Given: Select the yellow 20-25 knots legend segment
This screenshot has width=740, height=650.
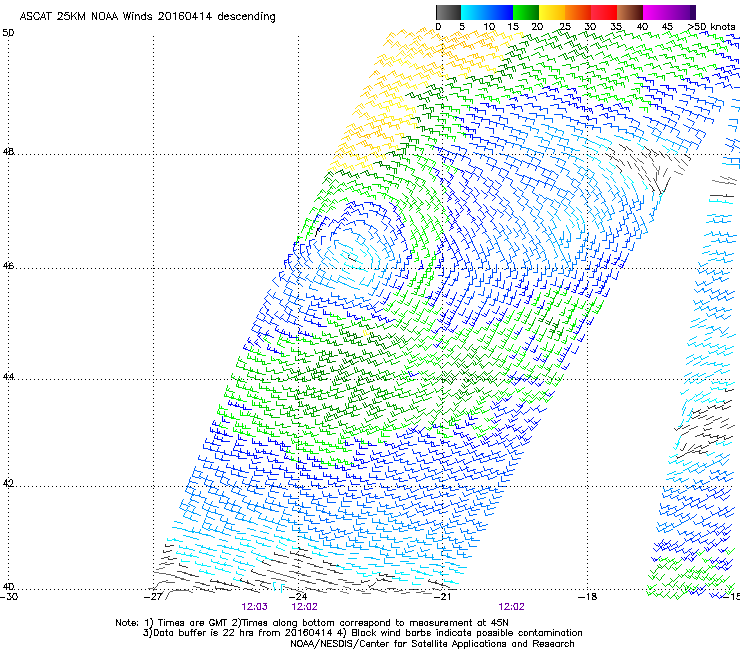Looking at the screenshot, I should (551, 12).
